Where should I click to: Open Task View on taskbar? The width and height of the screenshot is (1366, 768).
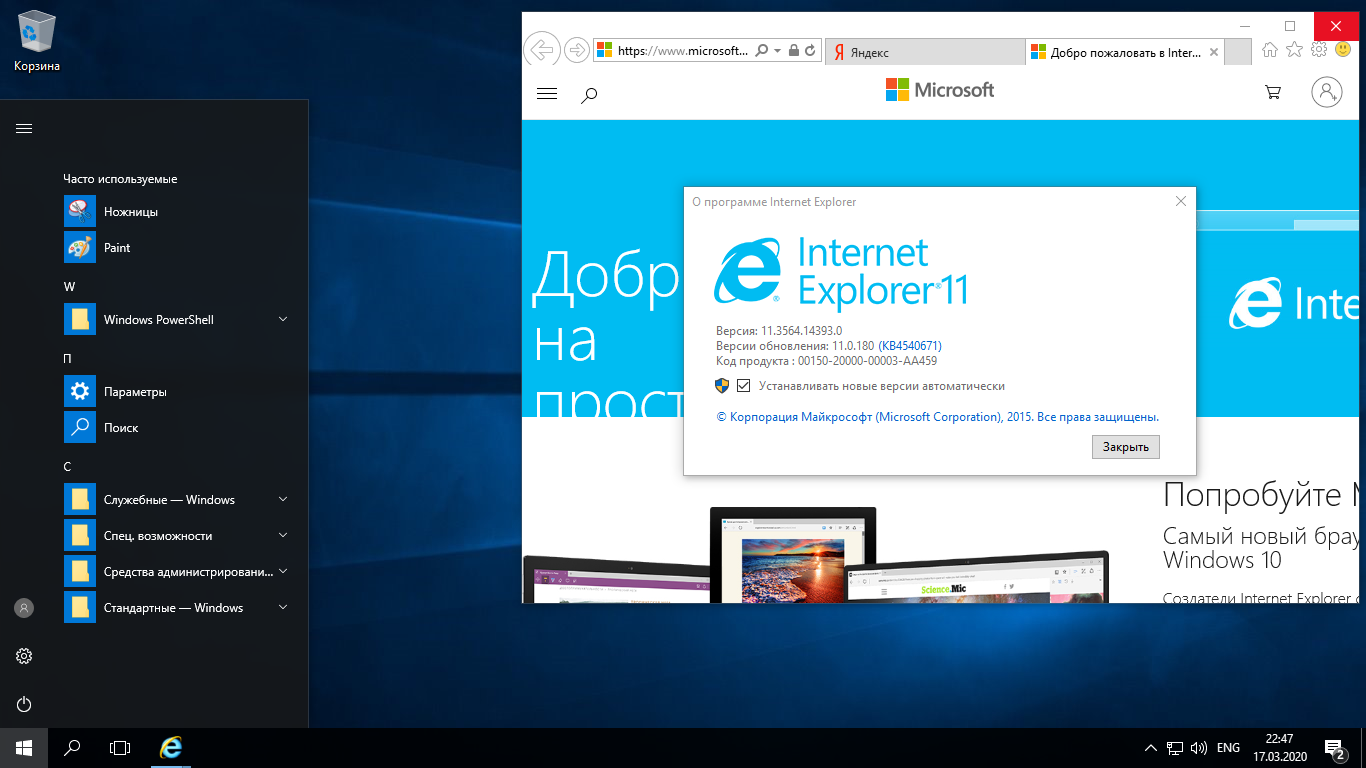[x=120, y=747]
